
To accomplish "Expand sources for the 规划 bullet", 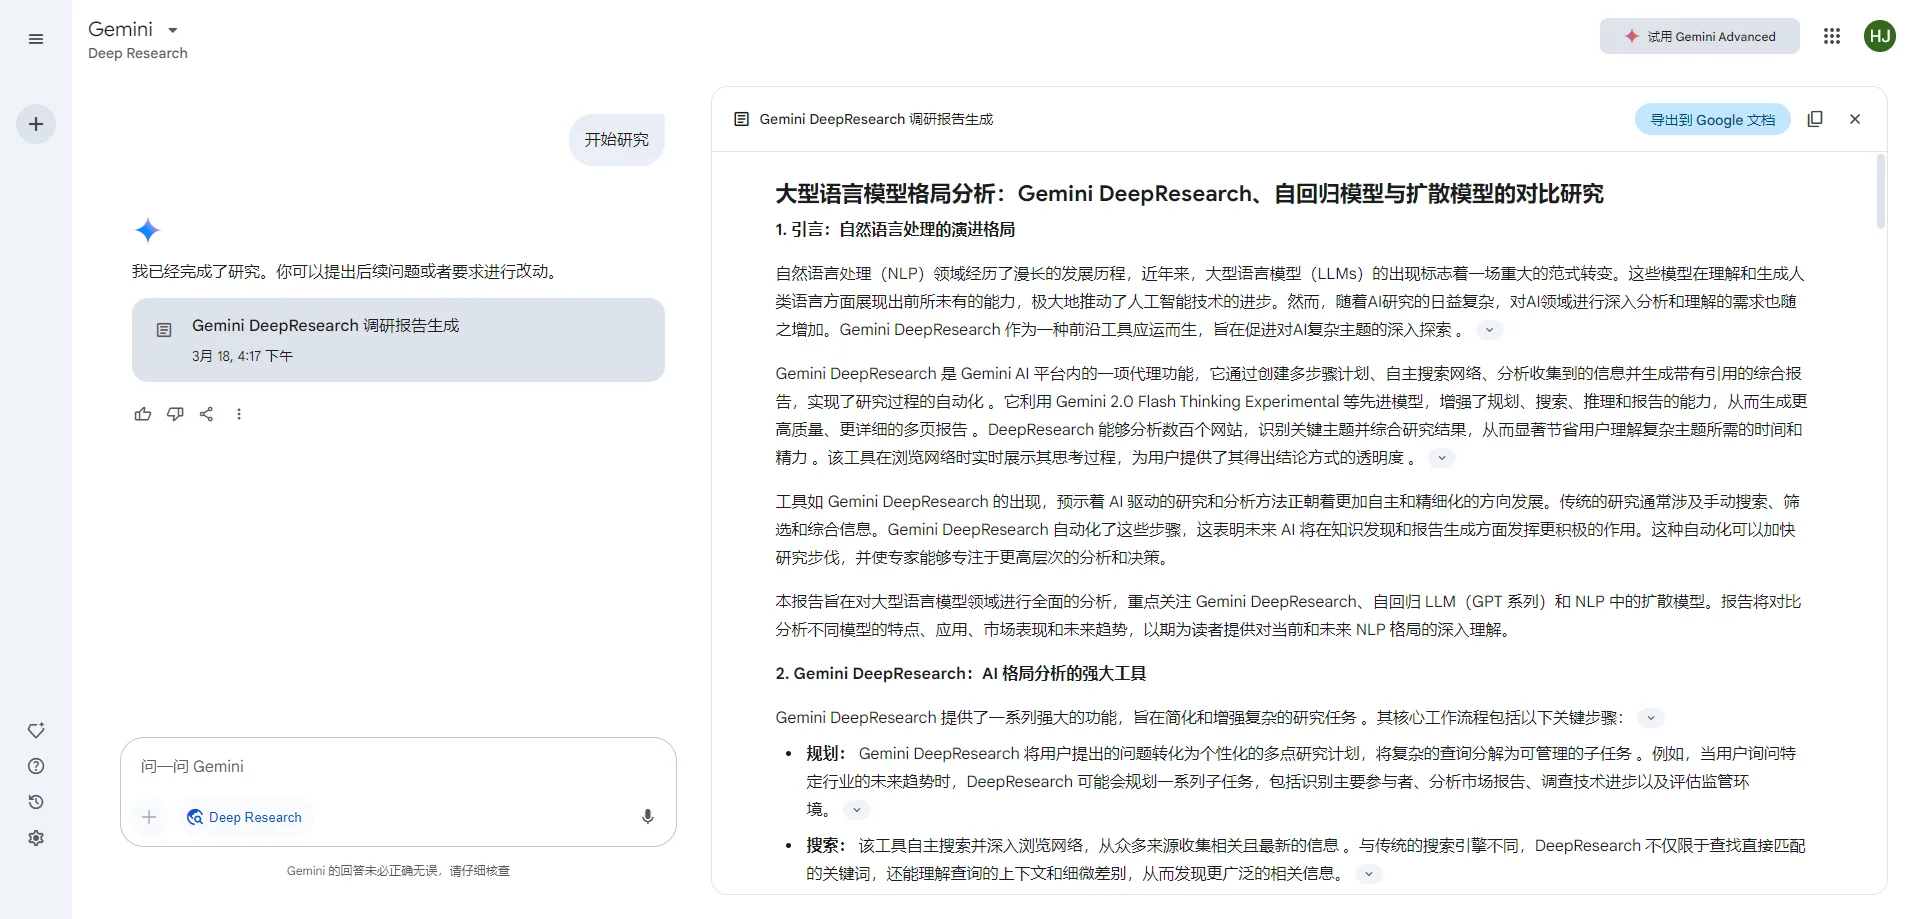I will [x=857, y=810].
